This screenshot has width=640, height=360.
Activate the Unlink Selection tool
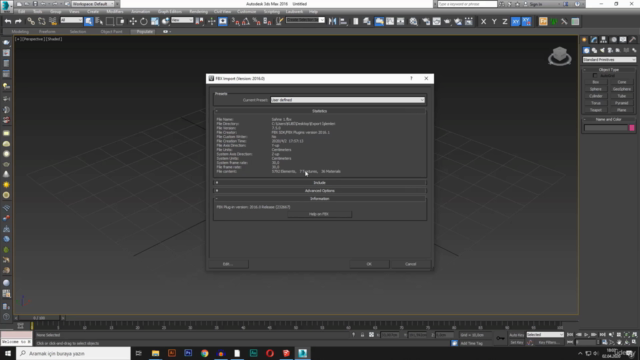(42, 22)
